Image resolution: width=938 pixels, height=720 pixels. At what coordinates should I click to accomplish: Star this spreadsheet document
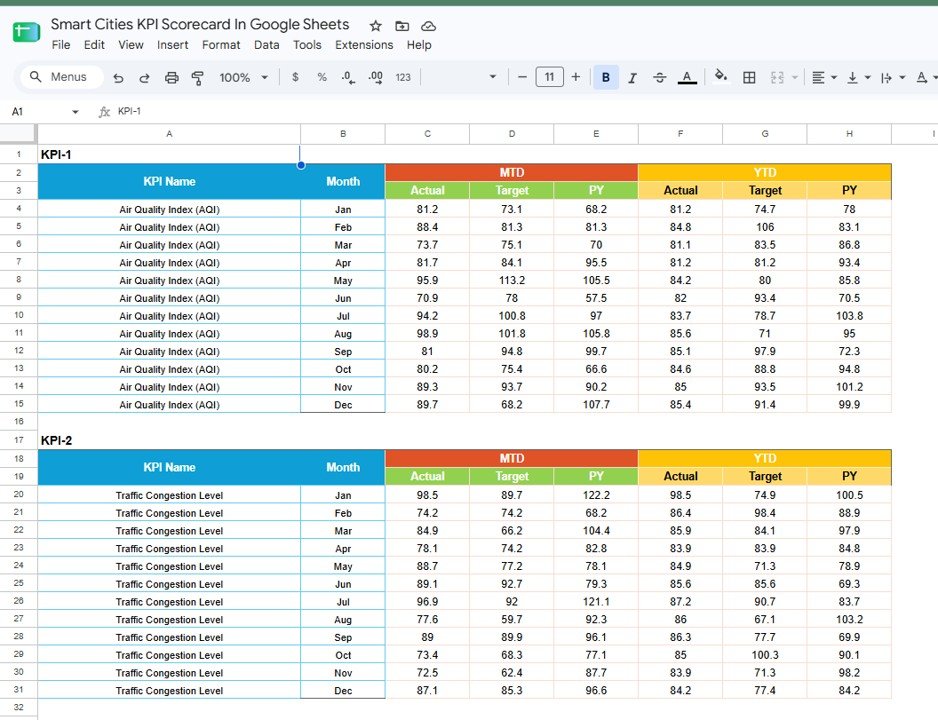(x=375, y=26)
